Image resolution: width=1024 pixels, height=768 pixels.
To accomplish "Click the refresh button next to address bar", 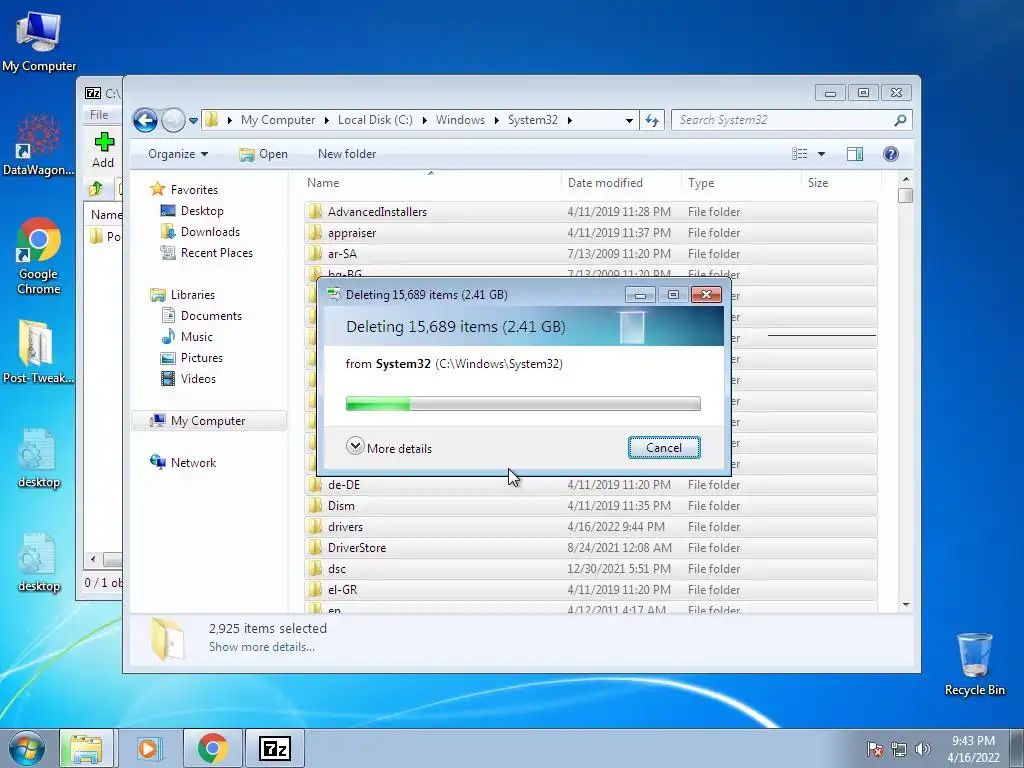I will [x=652, y=120].
